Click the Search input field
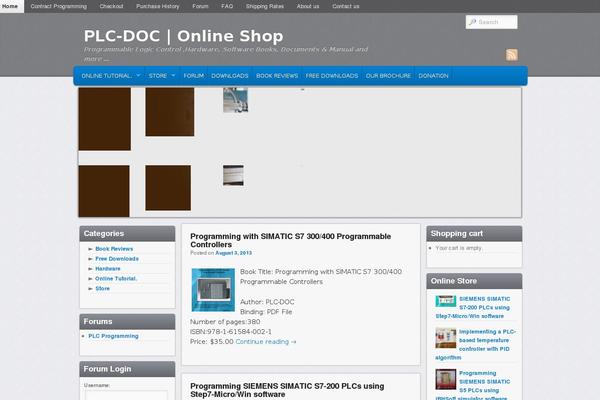Screen dimensions: 600x400 (492, 22)
